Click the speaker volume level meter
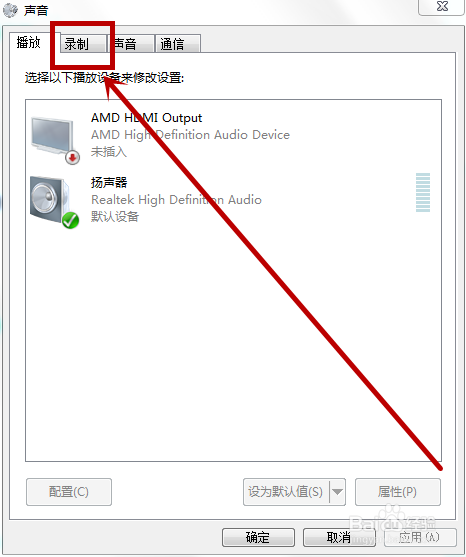Screen dimensions: 466x557 coord(423,192)
